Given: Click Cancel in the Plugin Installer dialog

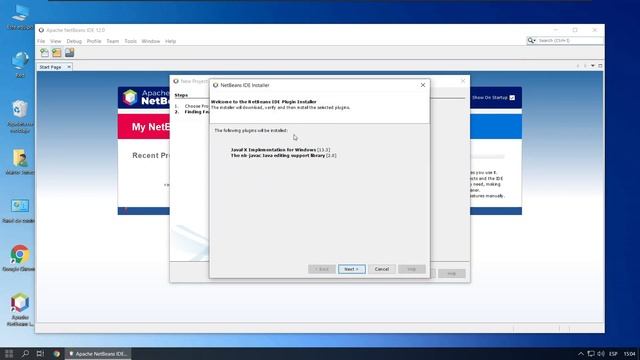Looking at the screenshot, I should click(382, 269).
